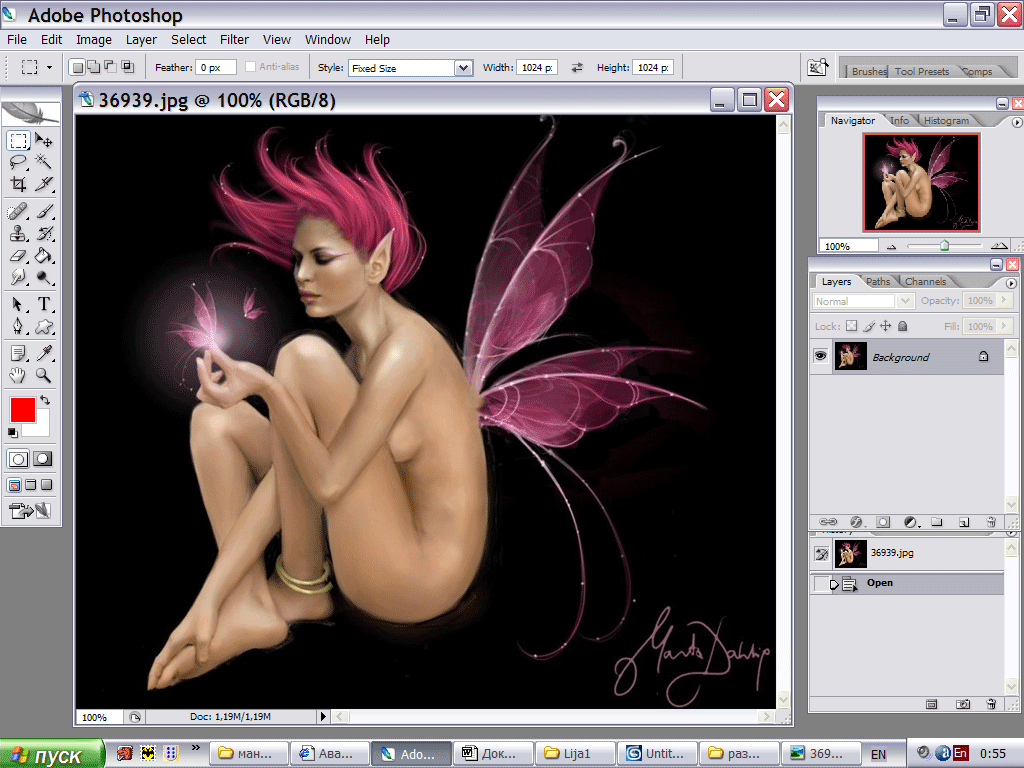Select the Path Selection tool
The image size is (1024, 768).
coord(18,304)
